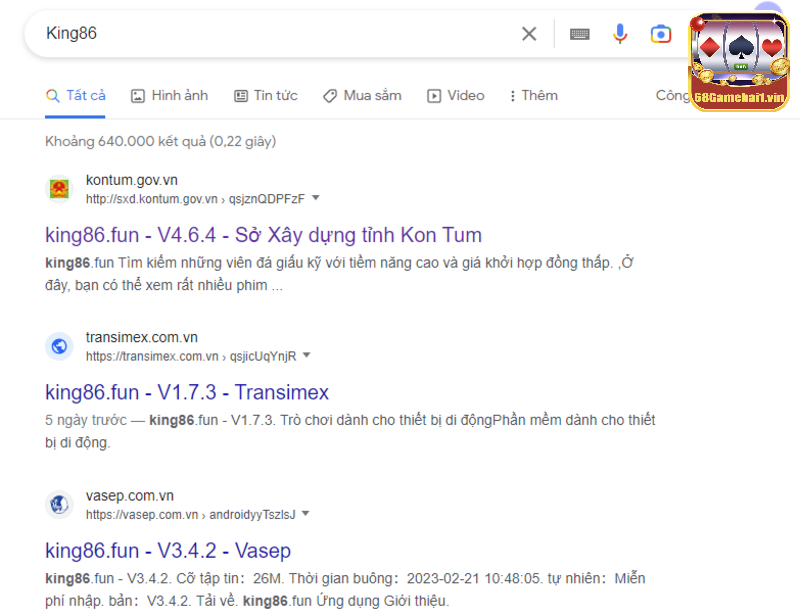
Task: Expand options arrow next to transimex.com.vn URL
Action: click(307, 355)
